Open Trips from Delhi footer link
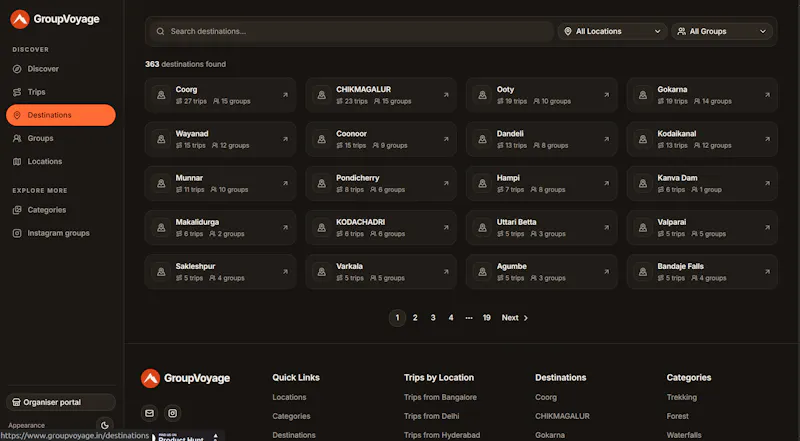This screenshot has height=441, width=800. (432, 416)
